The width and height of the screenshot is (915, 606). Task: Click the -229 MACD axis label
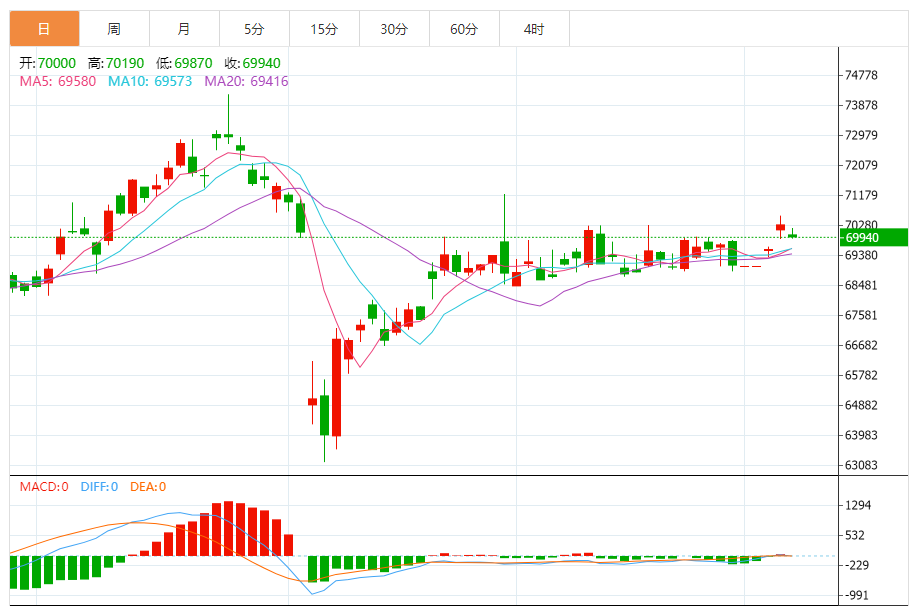[857, 565]
